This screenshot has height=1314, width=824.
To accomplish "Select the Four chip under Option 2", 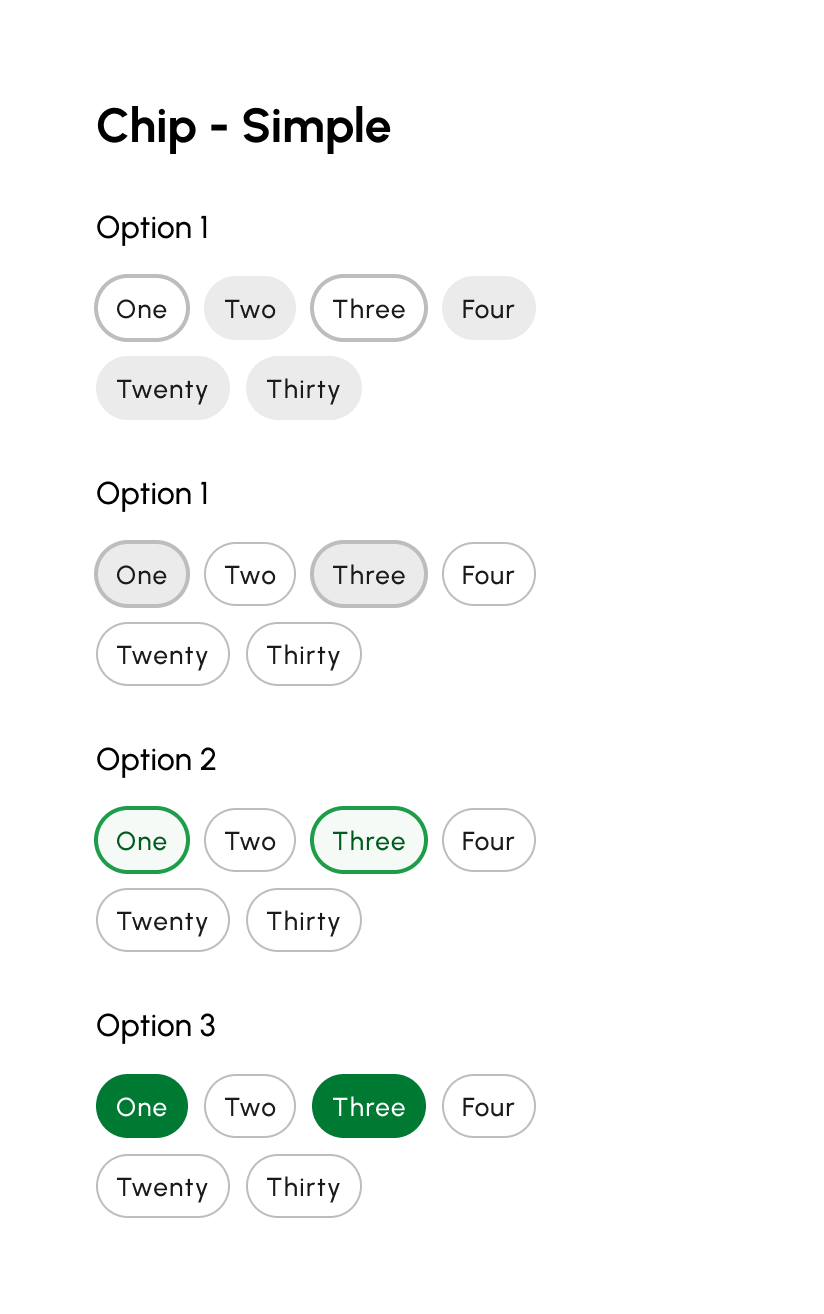I will click(x=488, y=840).
